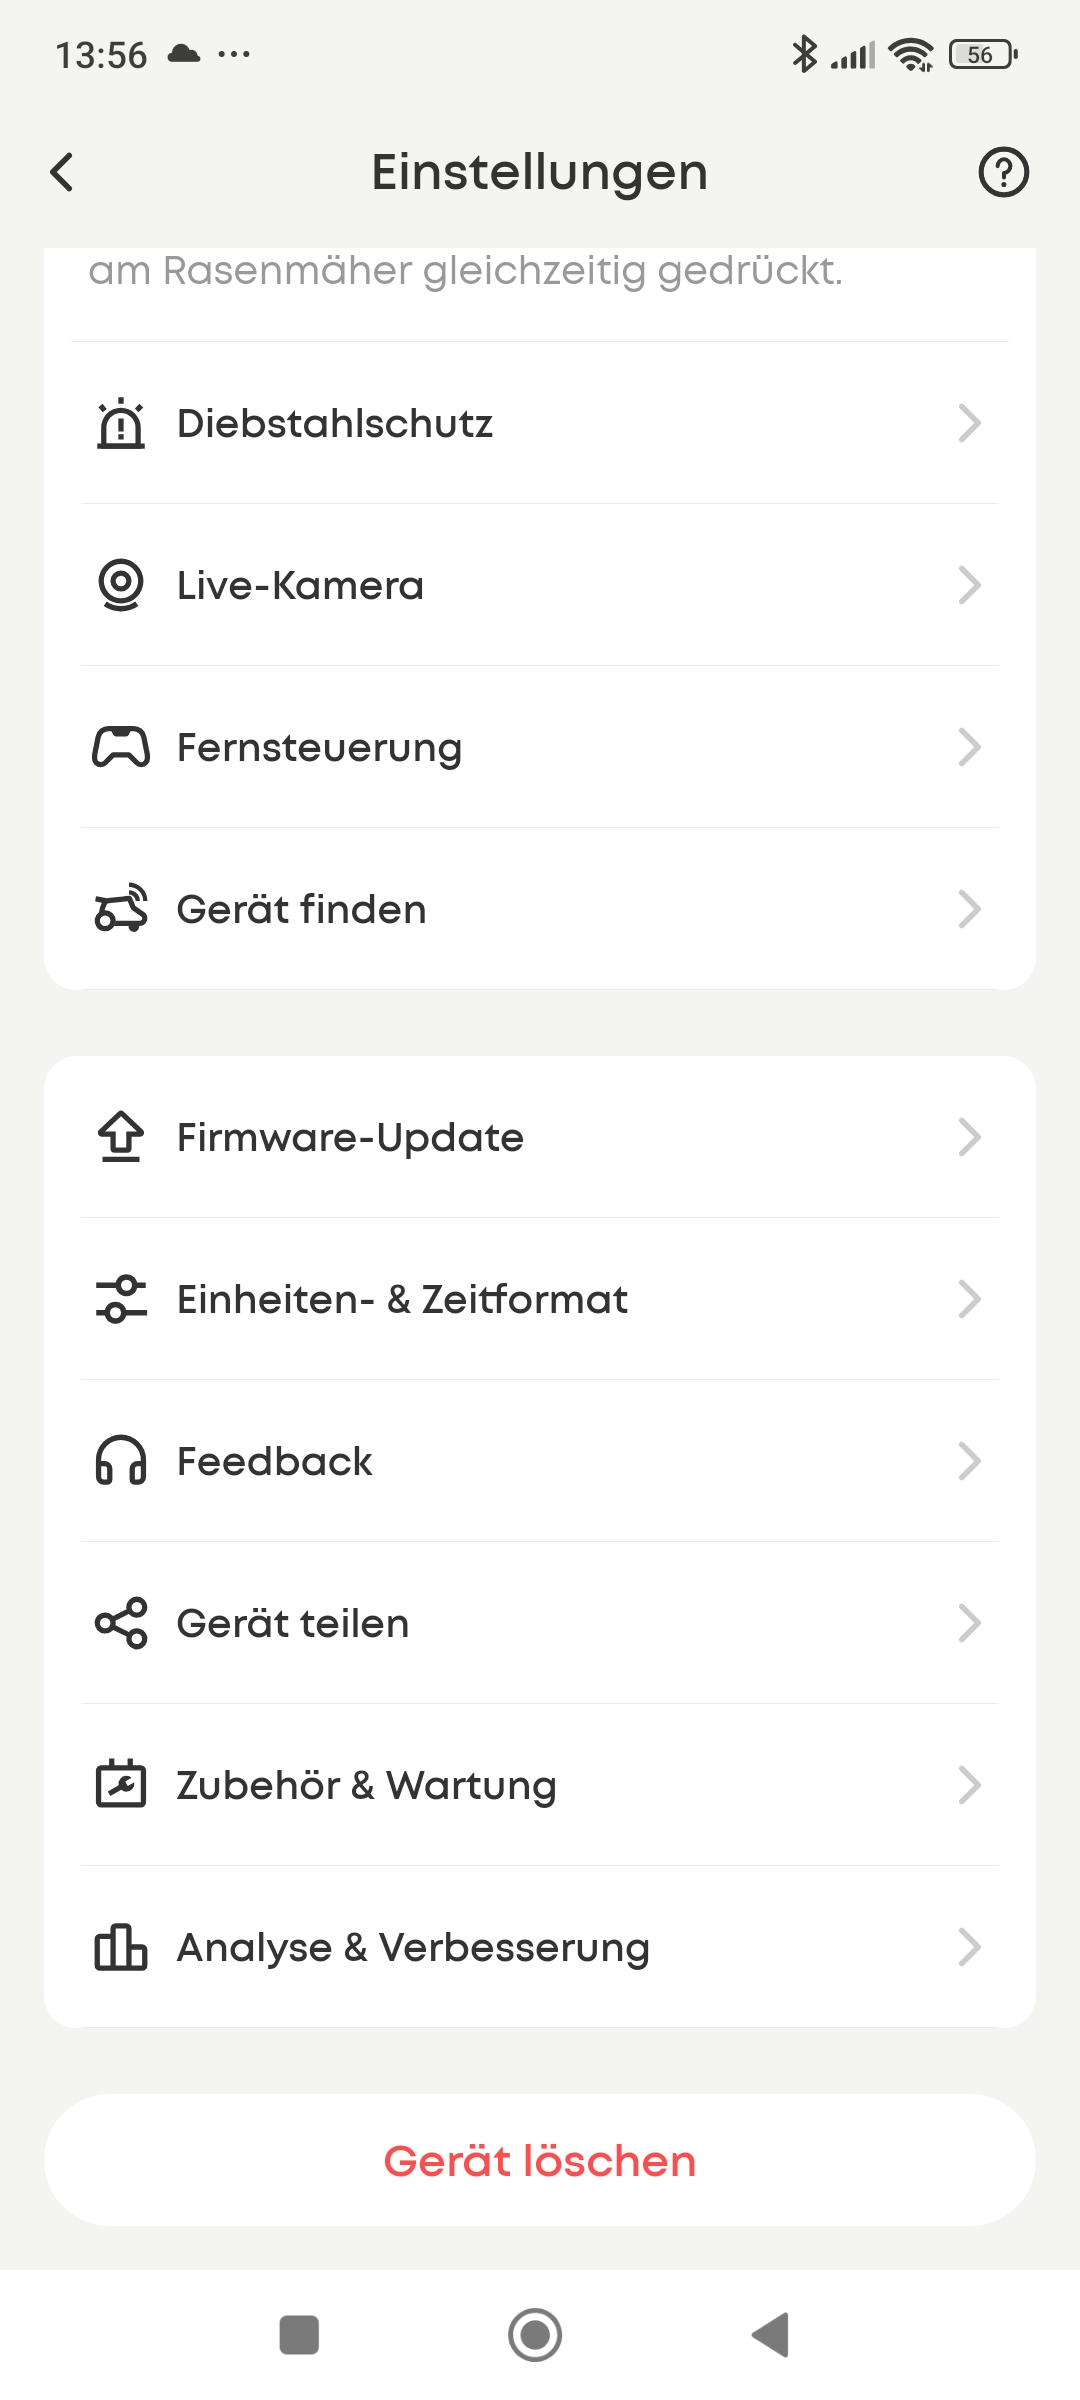Viewport: 1080px width, 2400px height.
Task: Tap the square recent apps button
Action: 299,2335
